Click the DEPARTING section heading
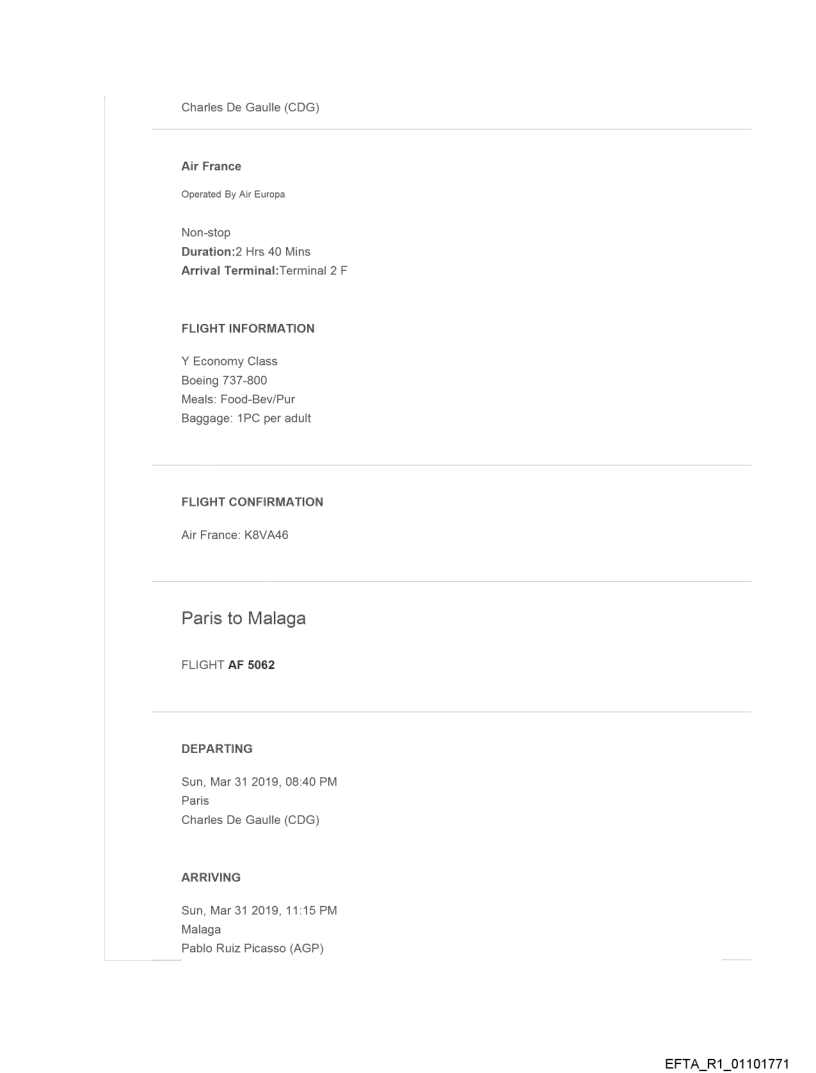Screen dimensions: 816x1073 pos(217,748)
